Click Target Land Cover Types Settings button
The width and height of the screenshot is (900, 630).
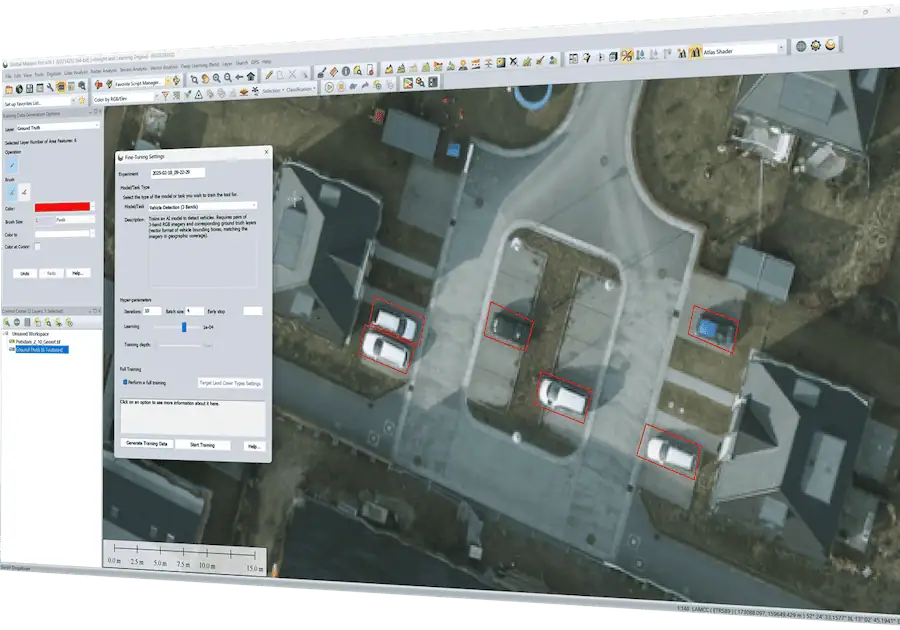230,383
